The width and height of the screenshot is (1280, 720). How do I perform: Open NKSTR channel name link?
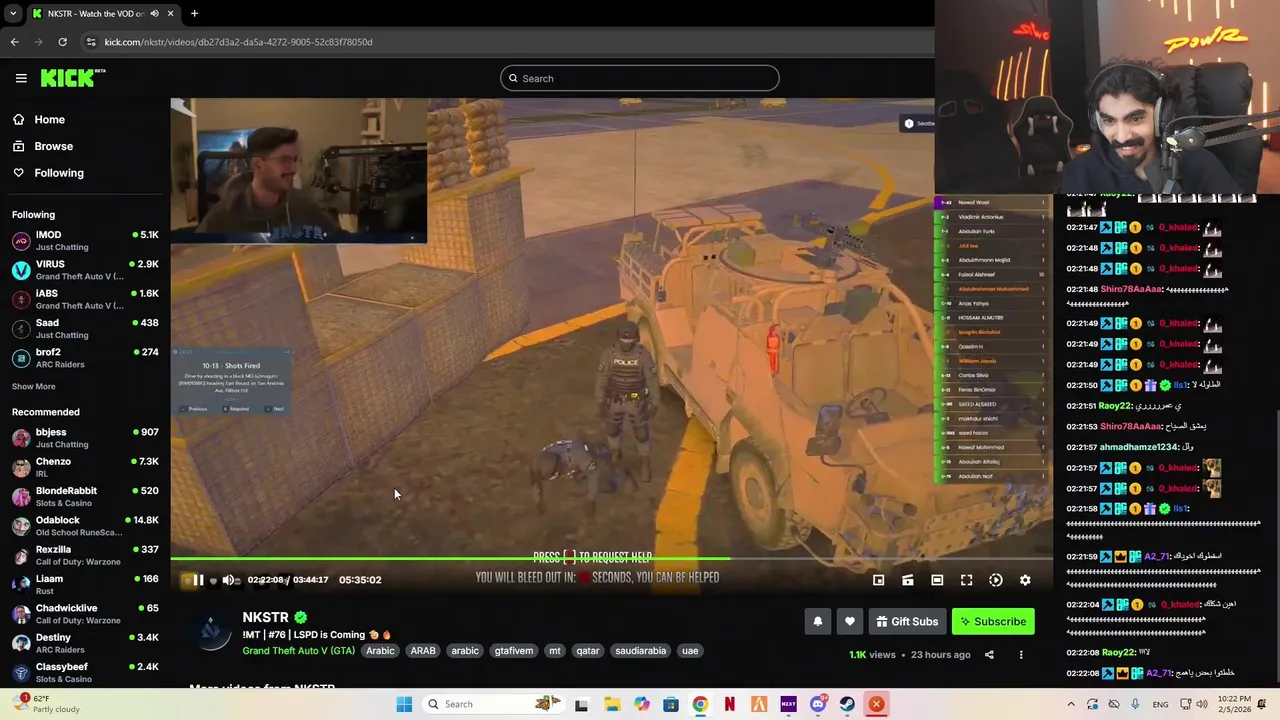265,618
